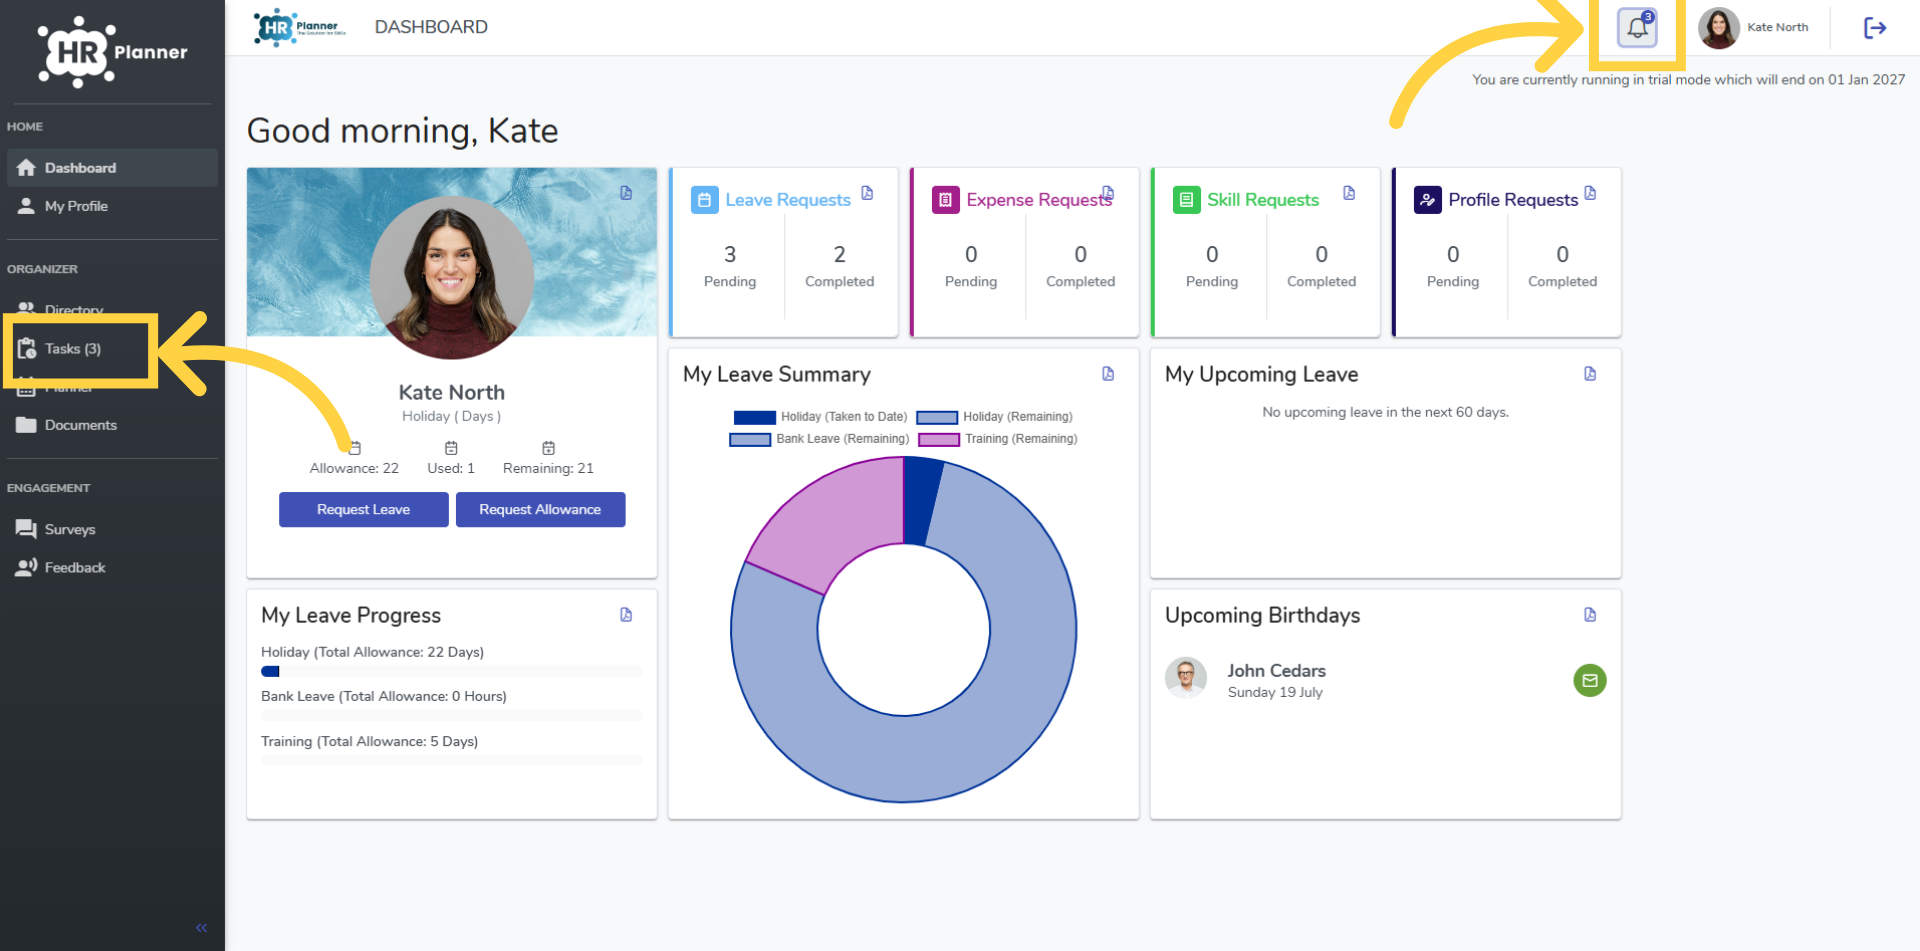Click the calendar icon above Used: 1
Image resolution: width=1920 pixels, height=951 pixels.
point(451,448)
